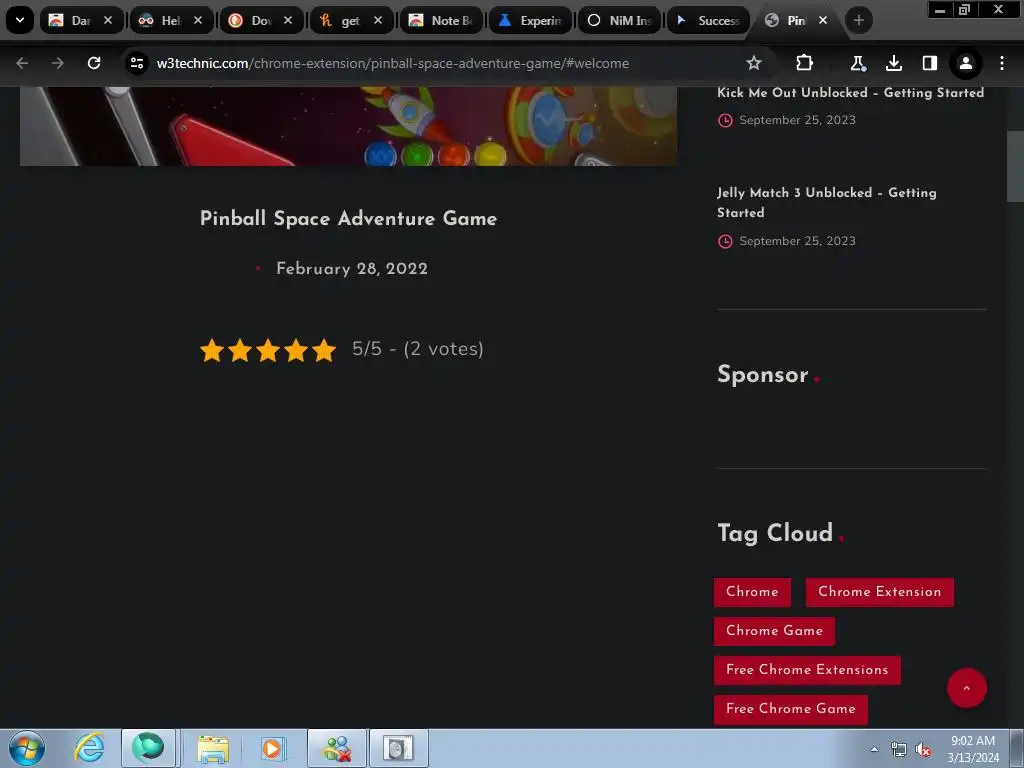
Task: Click the "Pinball Space Adventure Game" title
Action: pos(348,218)
